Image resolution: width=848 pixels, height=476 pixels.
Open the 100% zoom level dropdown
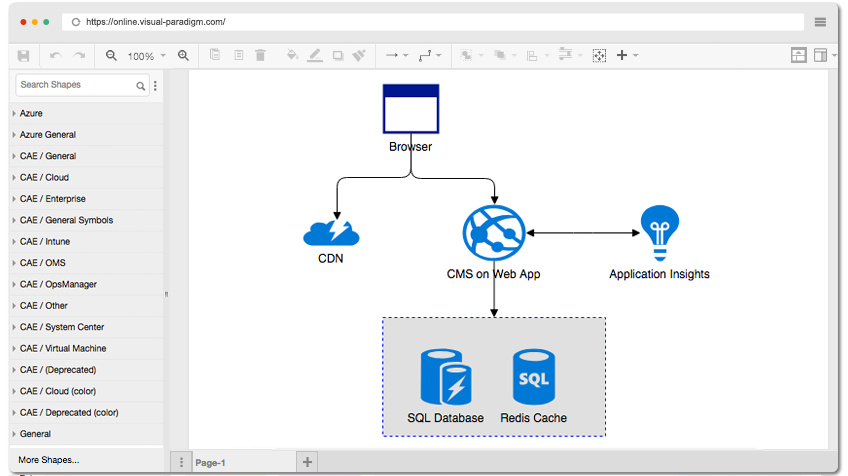click(x=147, y=56)
